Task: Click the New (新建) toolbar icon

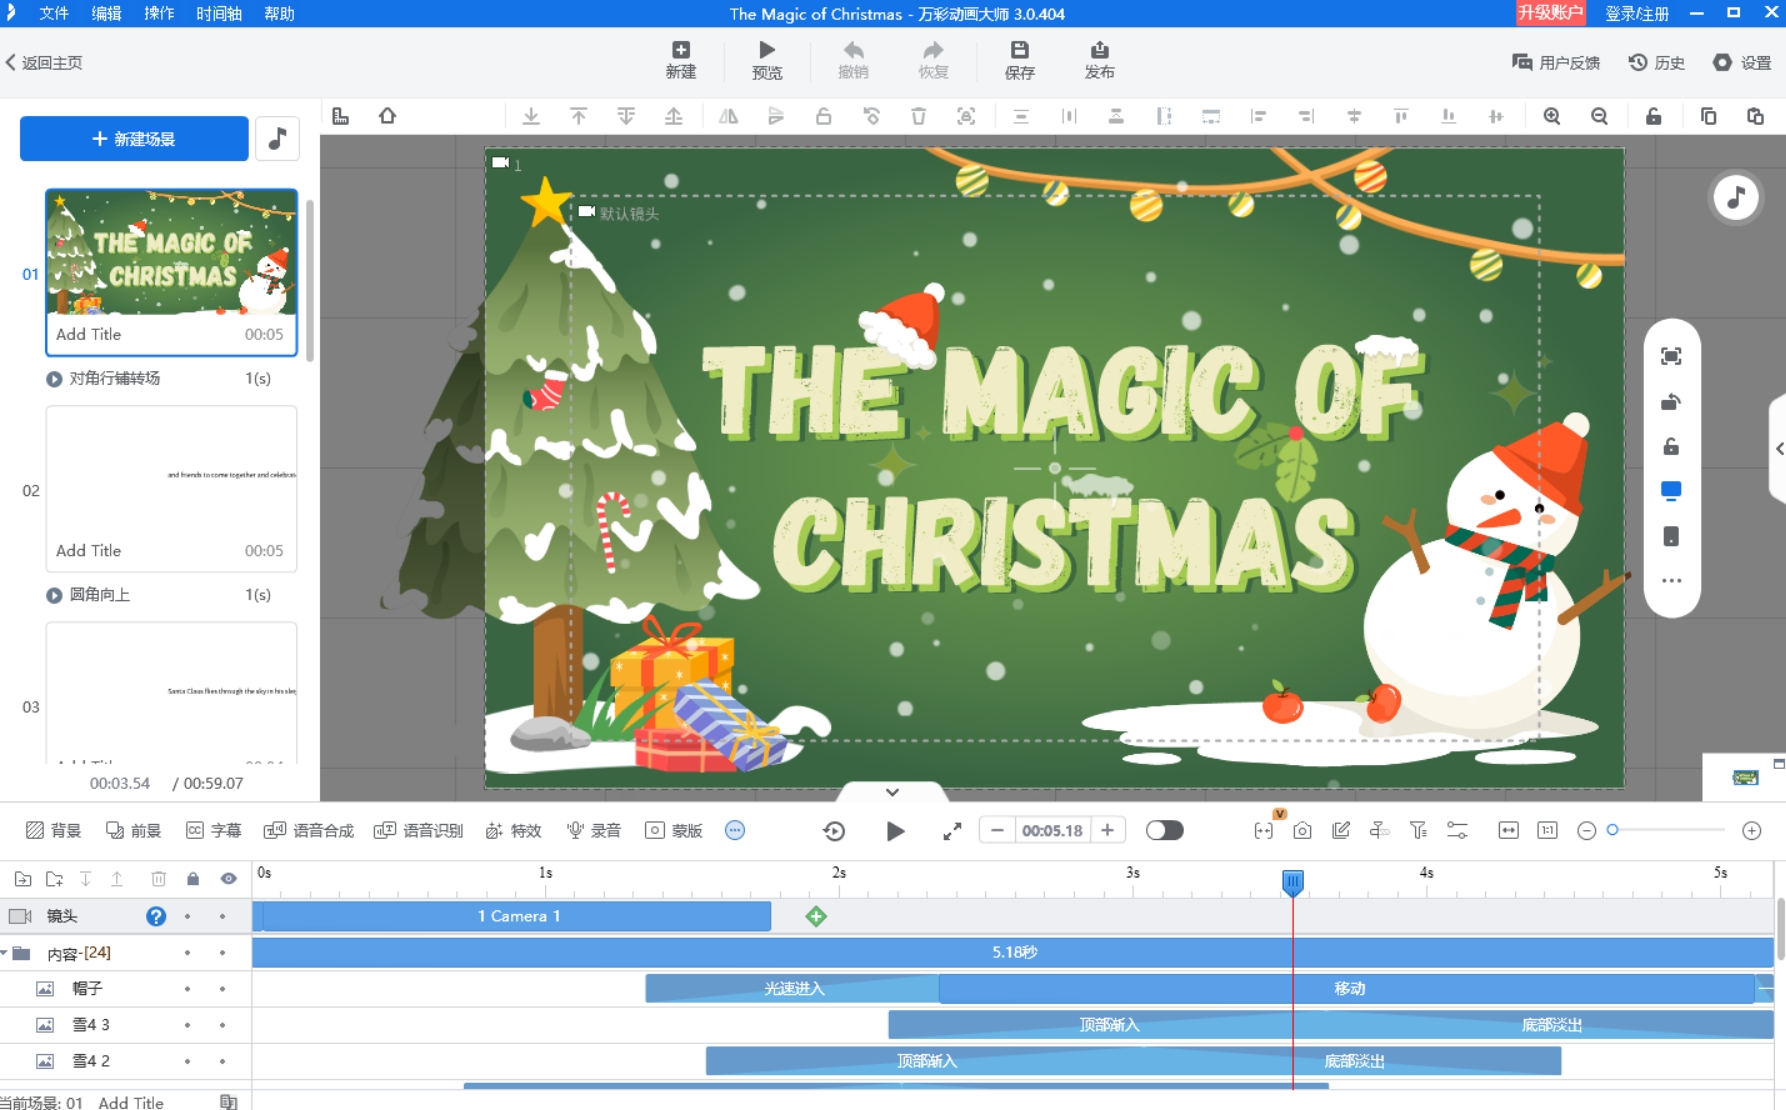Action: click(x=680, y=60)
